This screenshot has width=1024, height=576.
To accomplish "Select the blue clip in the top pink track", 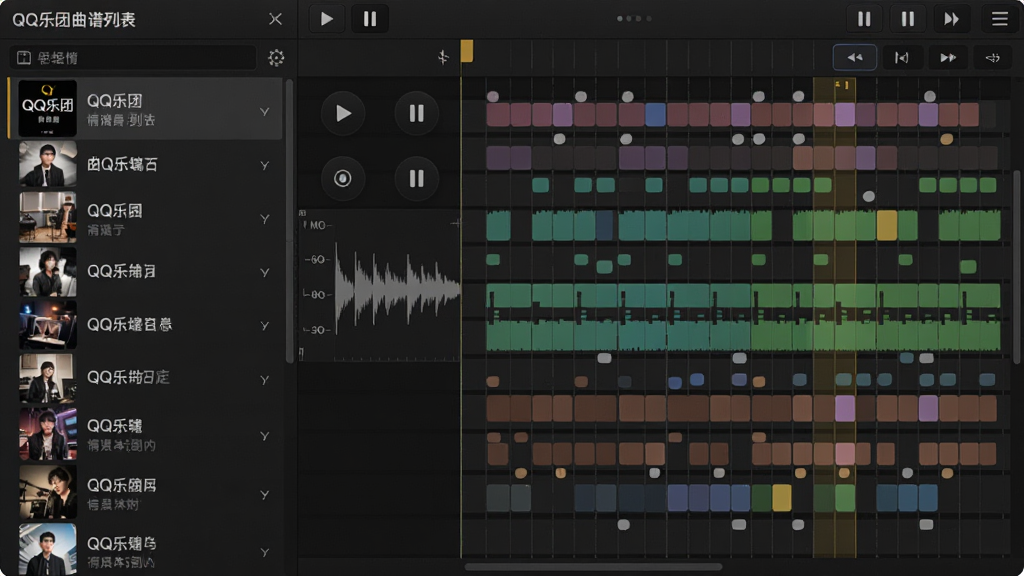I will click(655, 115).
